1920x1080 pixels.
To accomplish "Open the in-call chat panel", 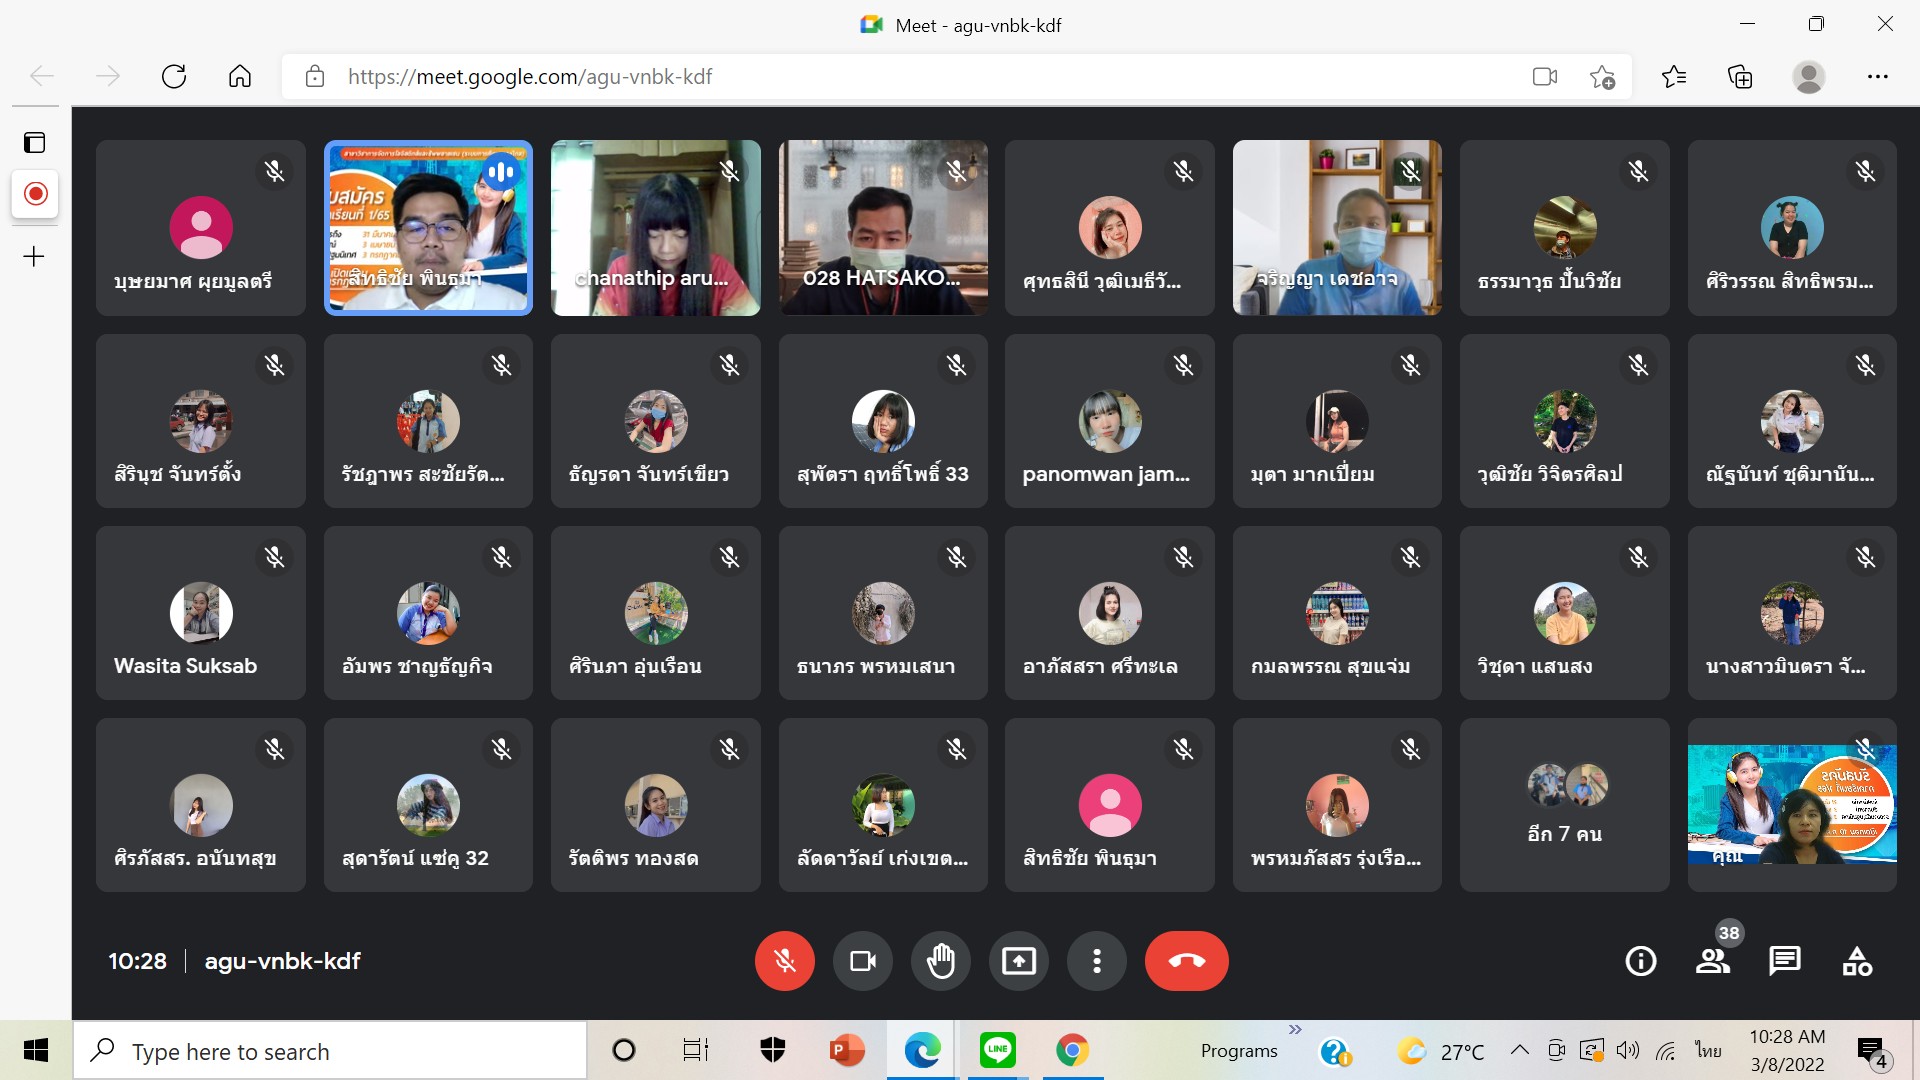I will pyautogui.click(x=1785, y=961).
